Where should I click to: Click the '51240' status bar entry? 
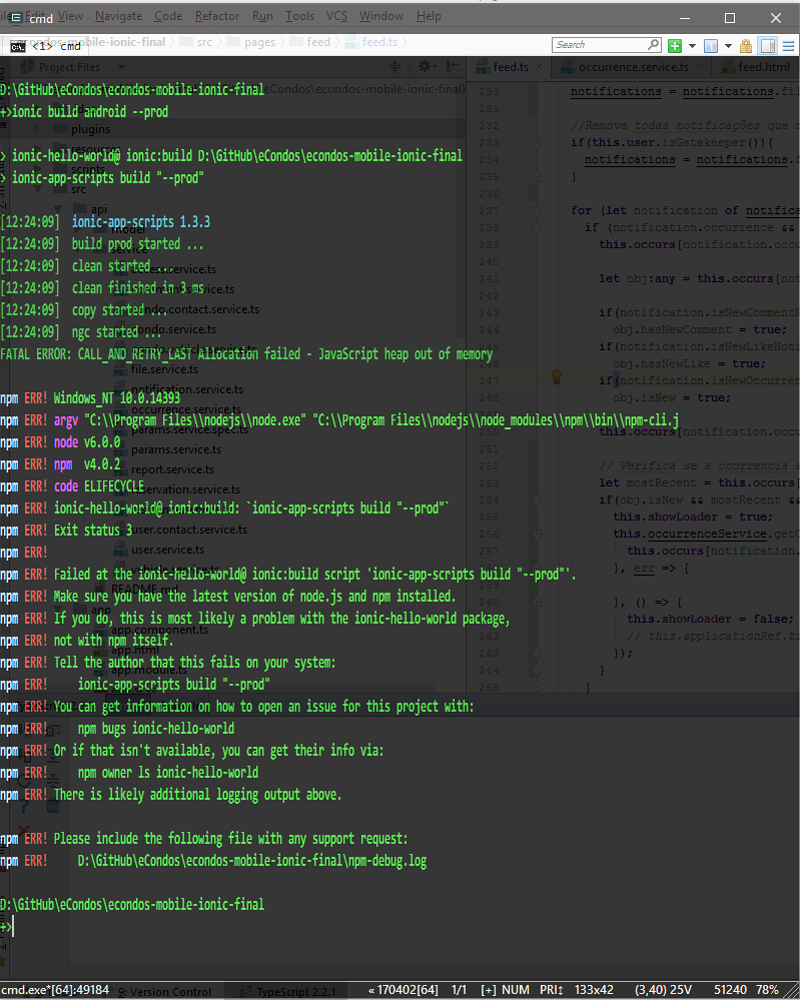tap(730, 990)
